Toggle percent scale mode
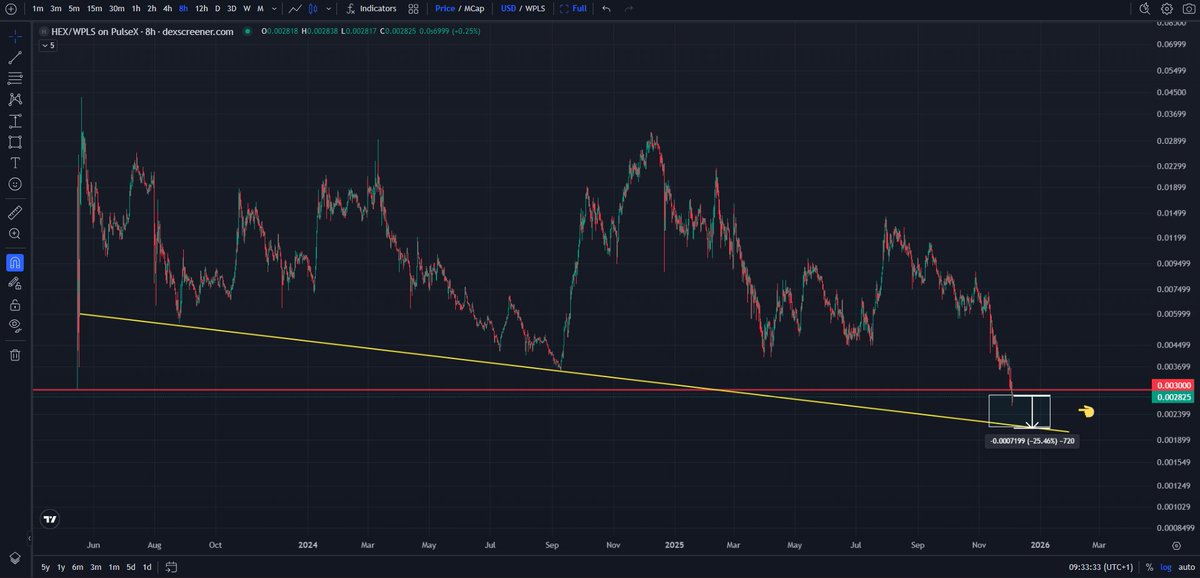This screenshot has height=578, width=1200. tap(1148, 567)
